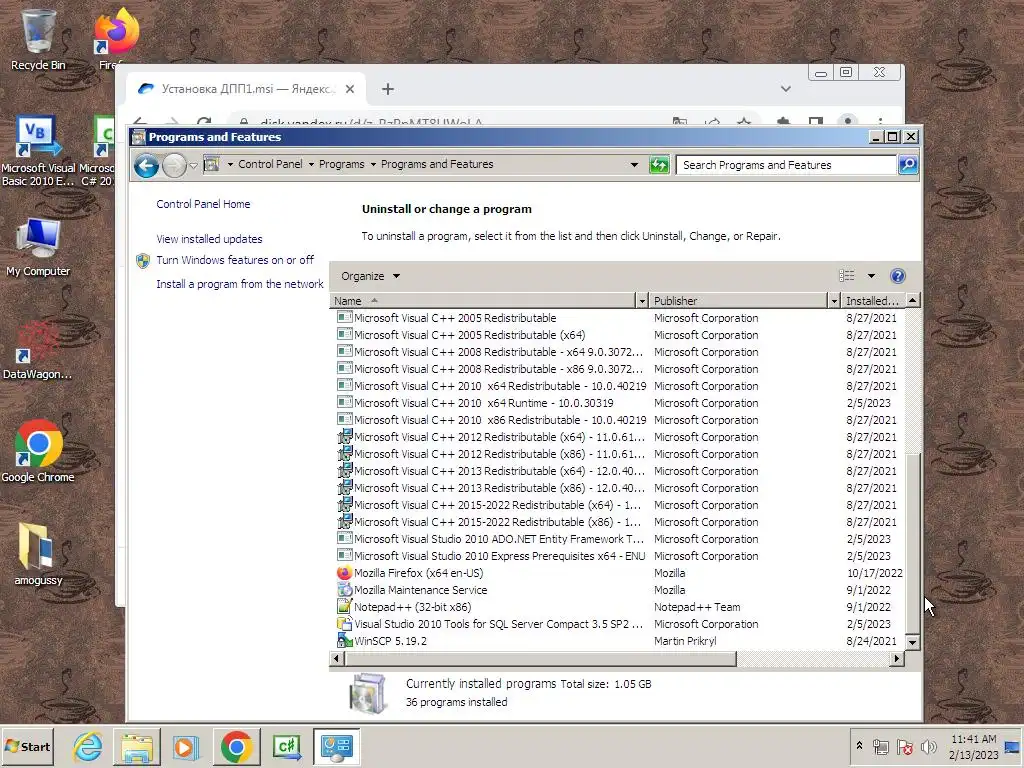Open Internet Explorer from taskbar

[87, 746]
